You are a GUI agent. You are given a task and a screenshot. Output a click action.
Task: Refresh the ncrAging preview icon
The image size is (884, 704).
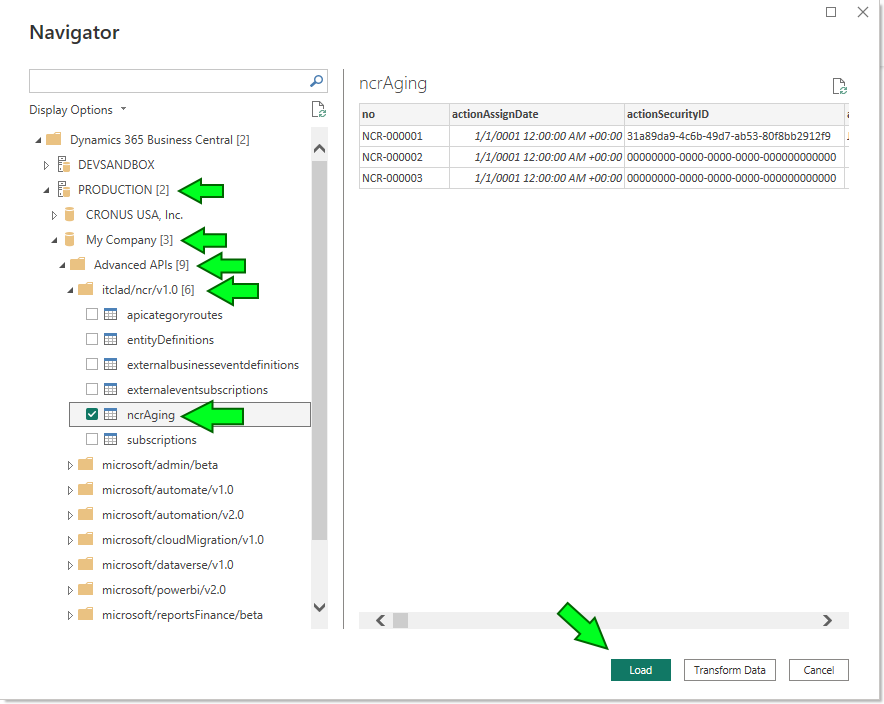[x=839, y=86]
